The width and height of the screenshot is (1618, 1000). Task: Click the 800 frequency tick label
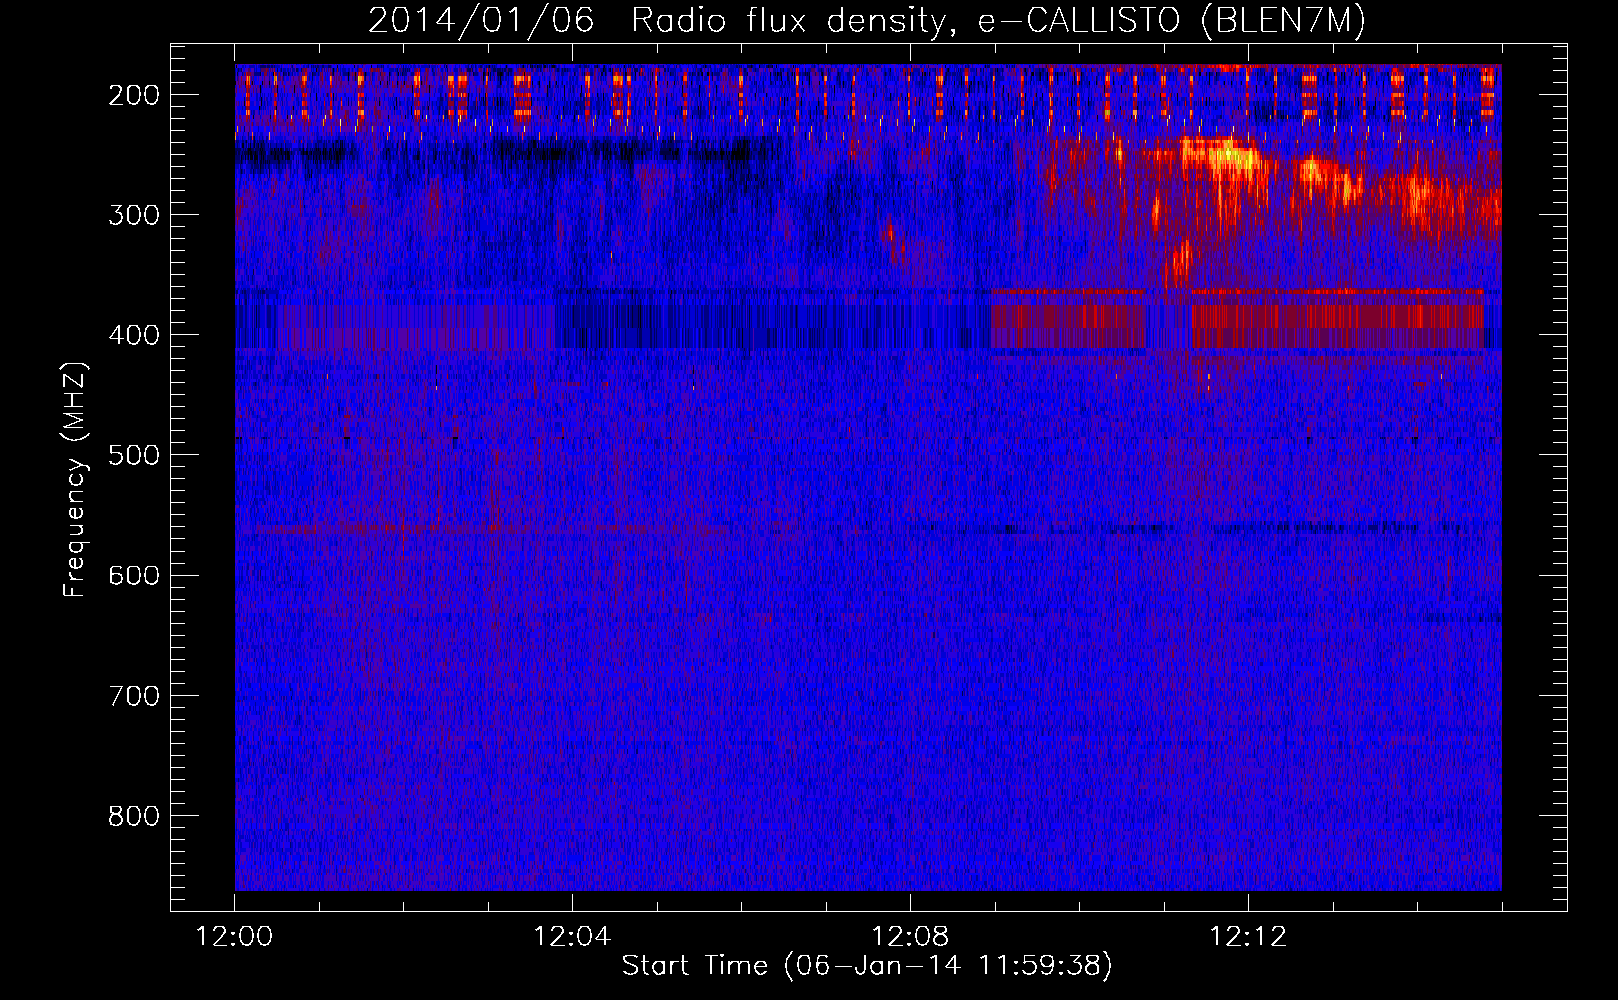tap(134, 816)
